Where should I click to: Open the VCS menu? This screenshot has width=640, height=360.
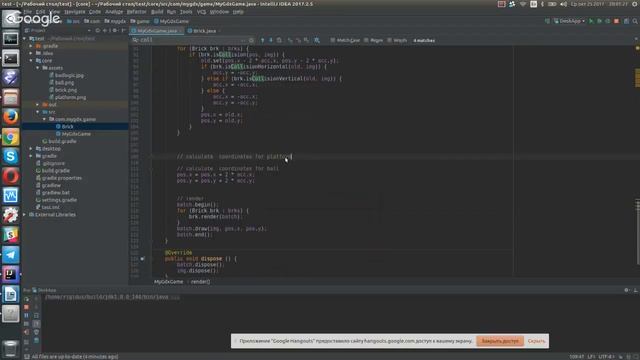[x=202, y=12]
